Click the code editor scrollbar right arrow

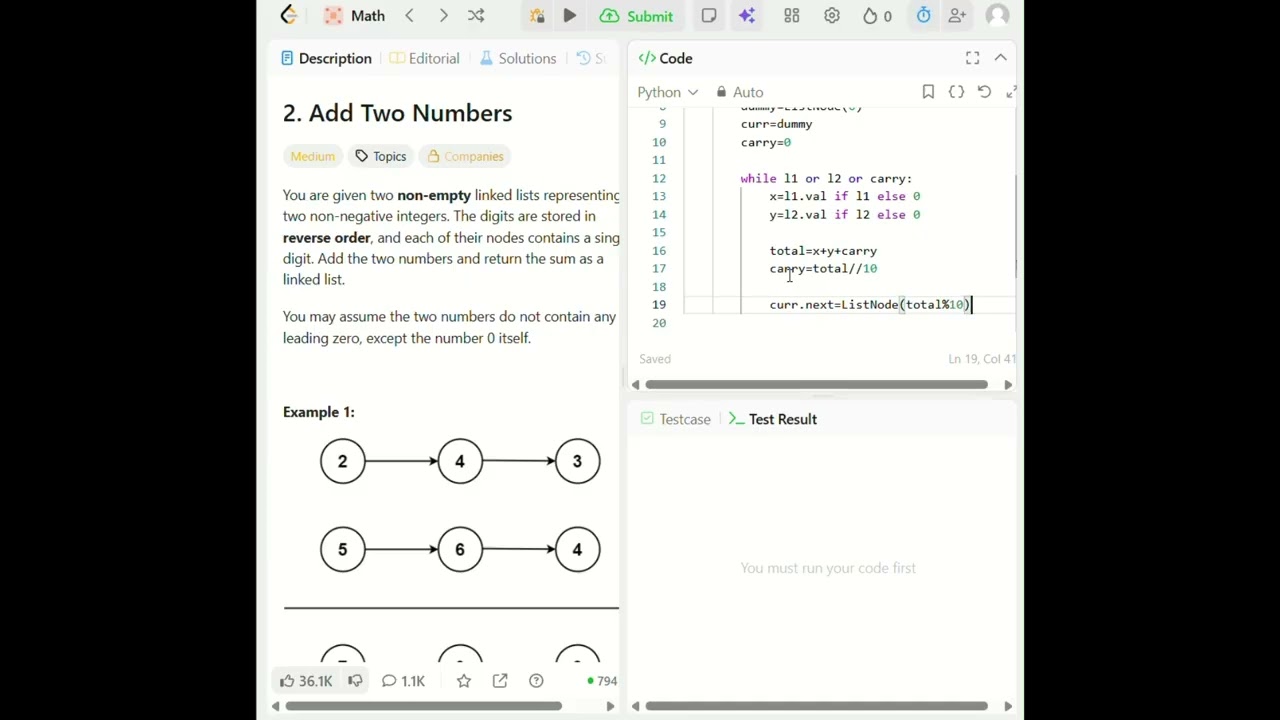1008,384
